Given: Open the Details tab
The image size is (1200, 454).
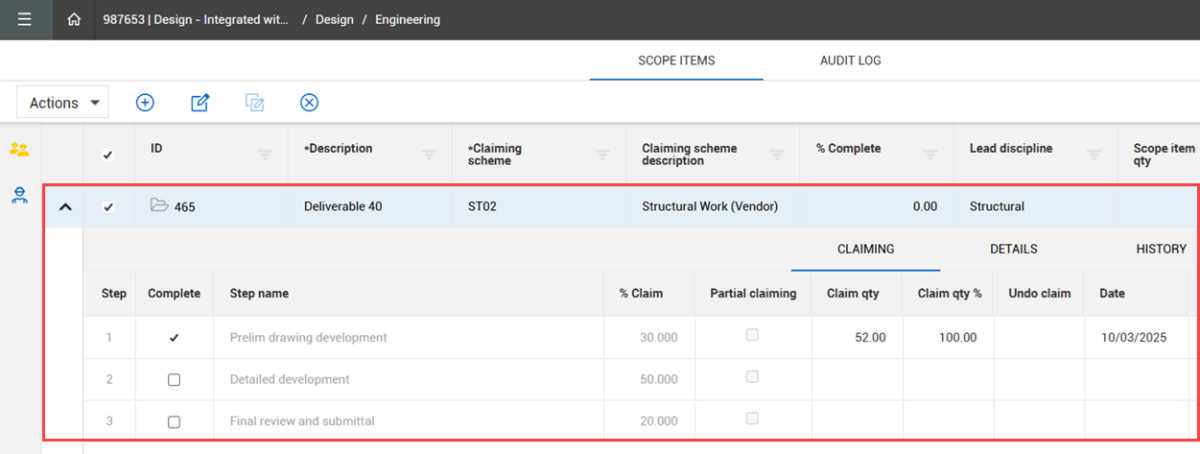Looking at the screenshot, I should (1013, 249).
